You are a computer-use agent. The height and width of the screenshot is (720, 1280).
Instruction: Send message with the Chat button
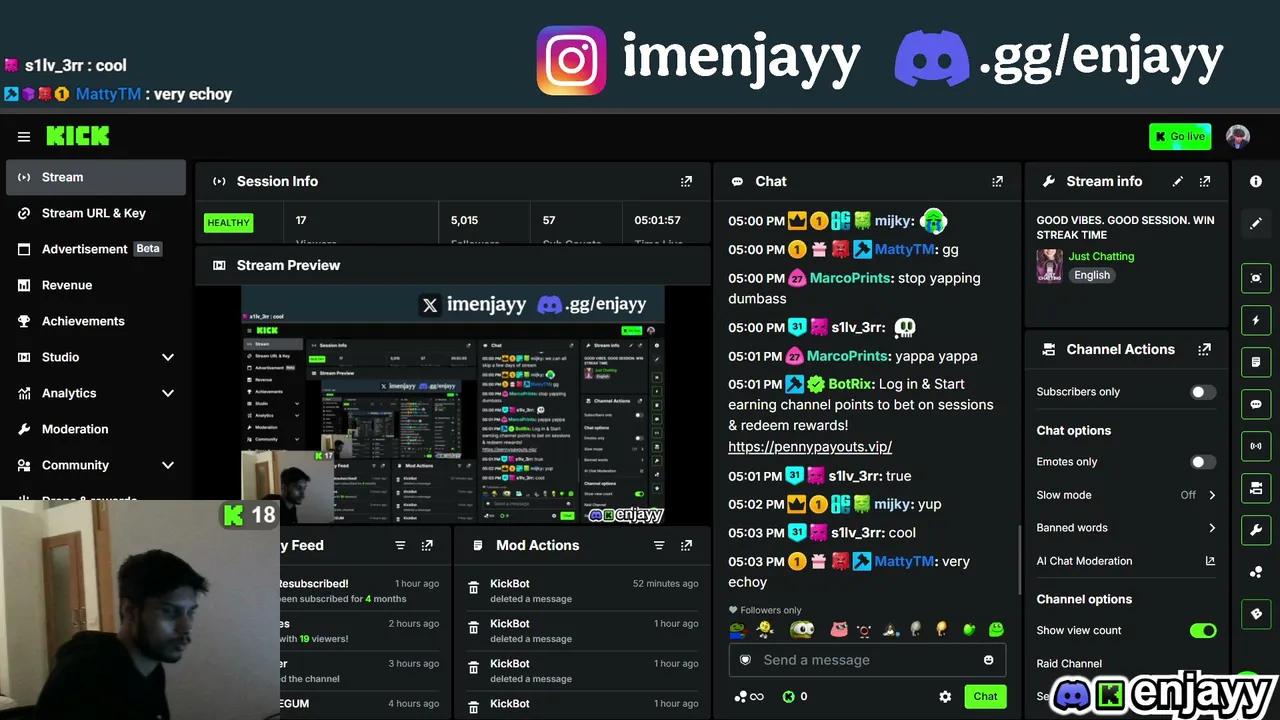click(x=985, y=696)
